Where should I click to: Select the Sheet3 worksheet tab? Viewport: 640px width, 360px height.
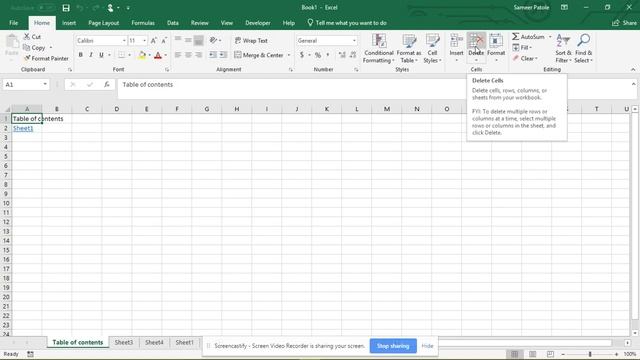[x=124, y=342]
